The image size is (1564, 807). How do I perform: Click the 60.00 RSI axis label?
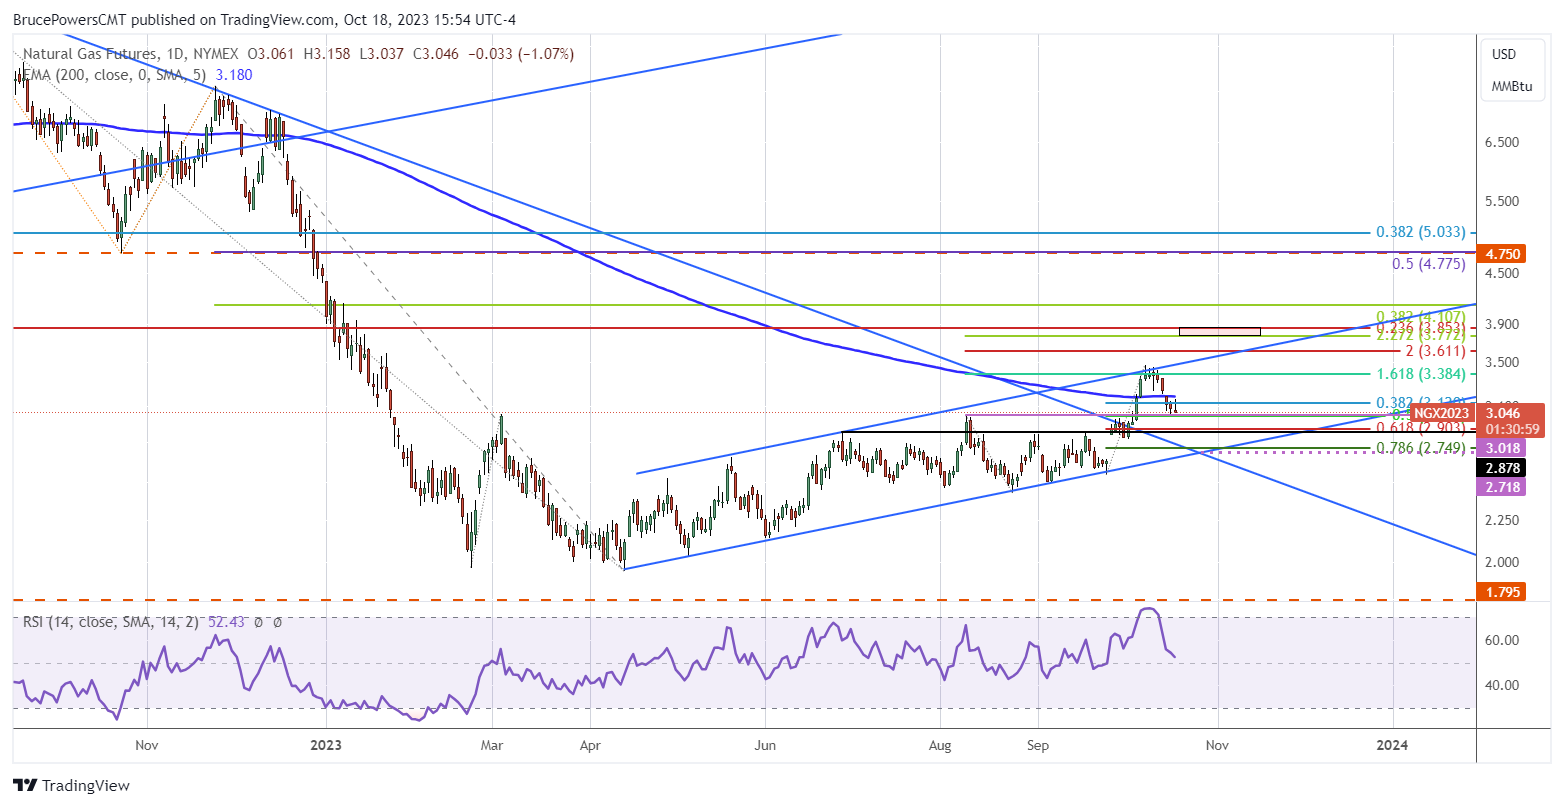click(1503, 640)
